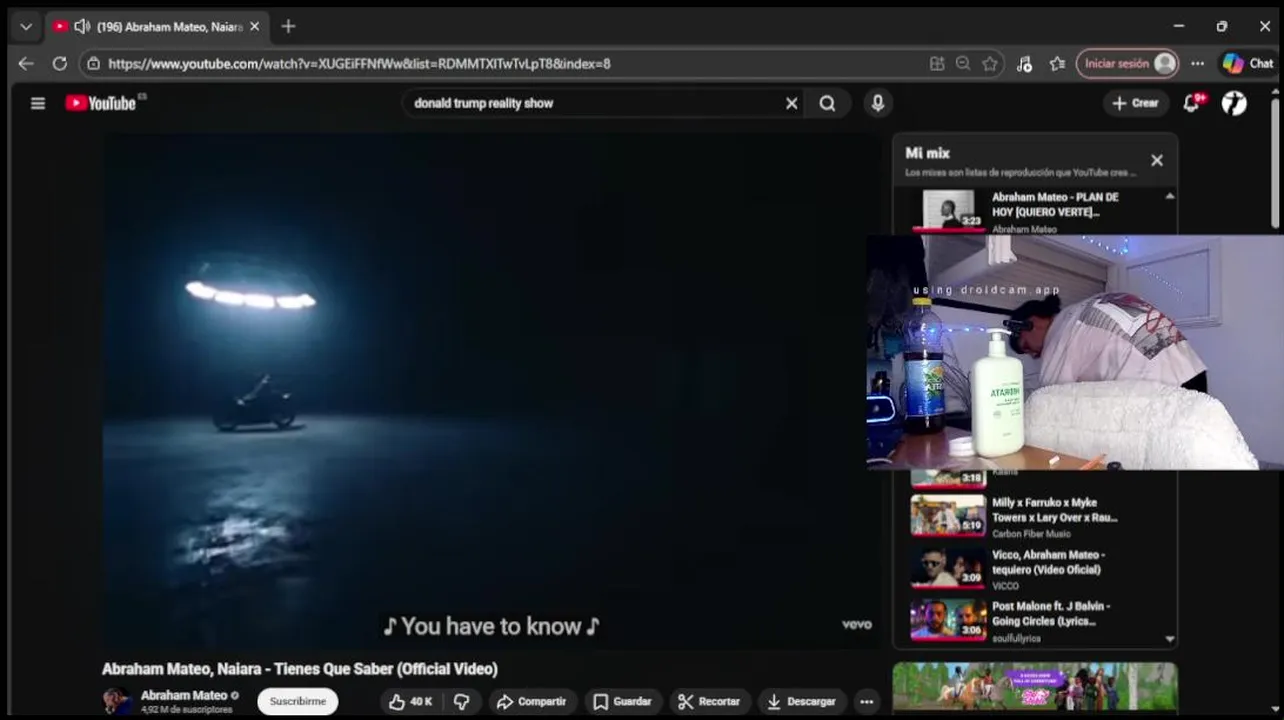
Task: Close the Mi mix playlist panel
Action: click(1157, 160)
